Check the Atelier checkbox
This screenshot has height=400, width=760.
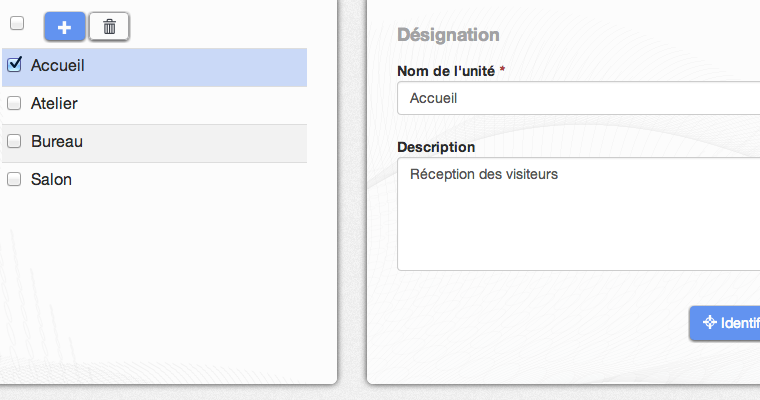14,103
